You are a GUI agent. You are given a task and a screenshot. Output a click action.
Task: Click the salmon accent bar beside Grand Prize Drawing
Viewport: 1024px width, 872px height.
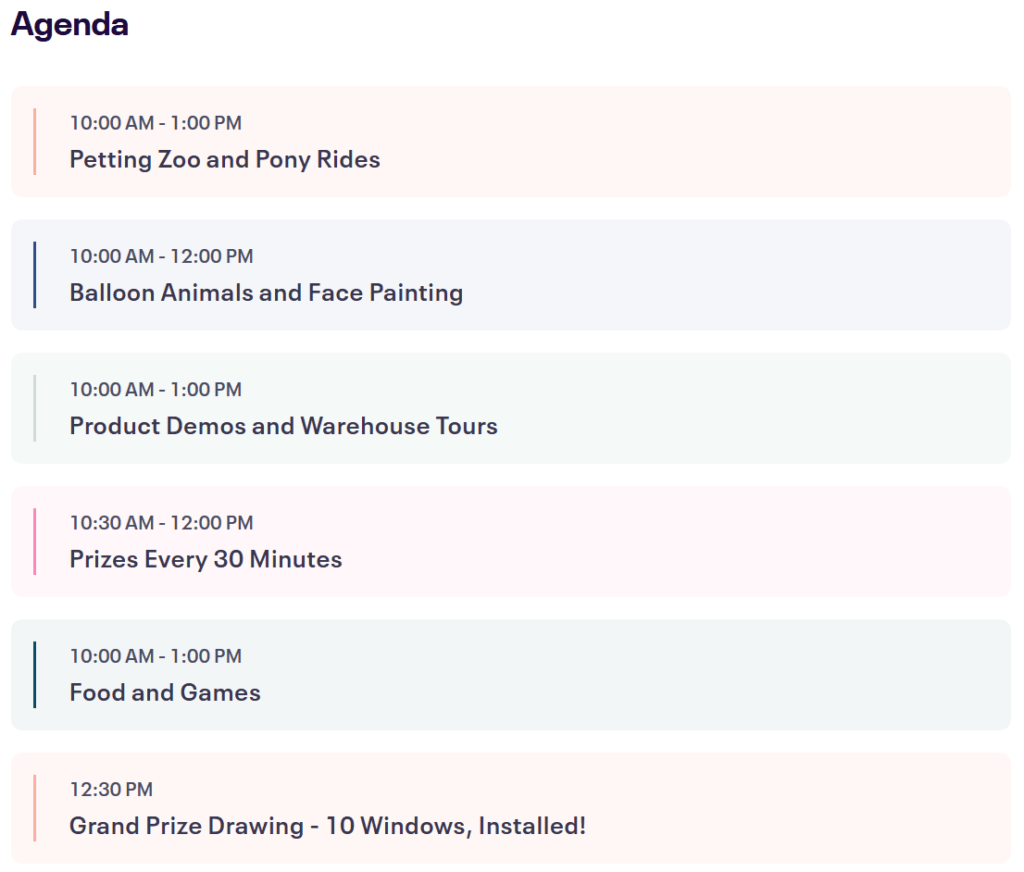tap(34, 808)
